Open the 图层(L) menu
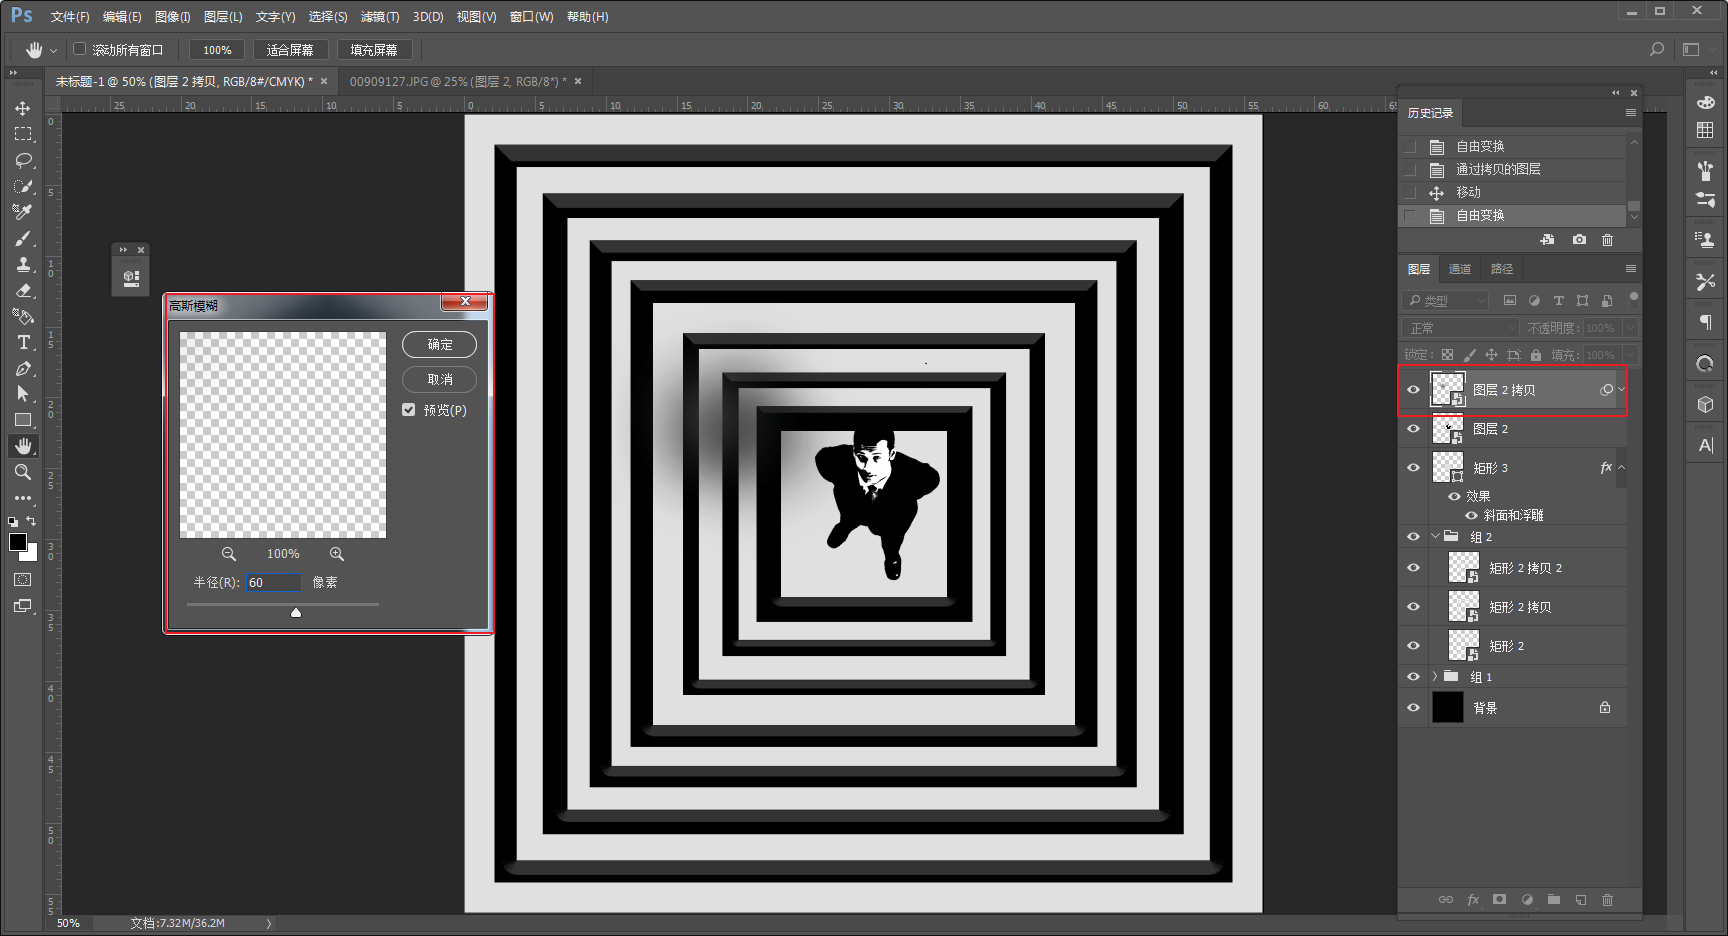This screenshot has width=1728, height=936. [223, 17]
